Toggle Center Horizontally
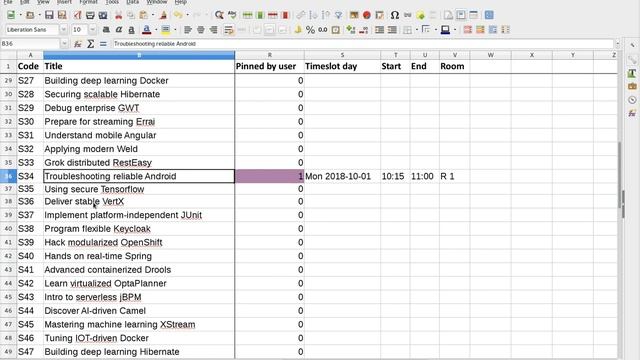 (x=200, y=30)
